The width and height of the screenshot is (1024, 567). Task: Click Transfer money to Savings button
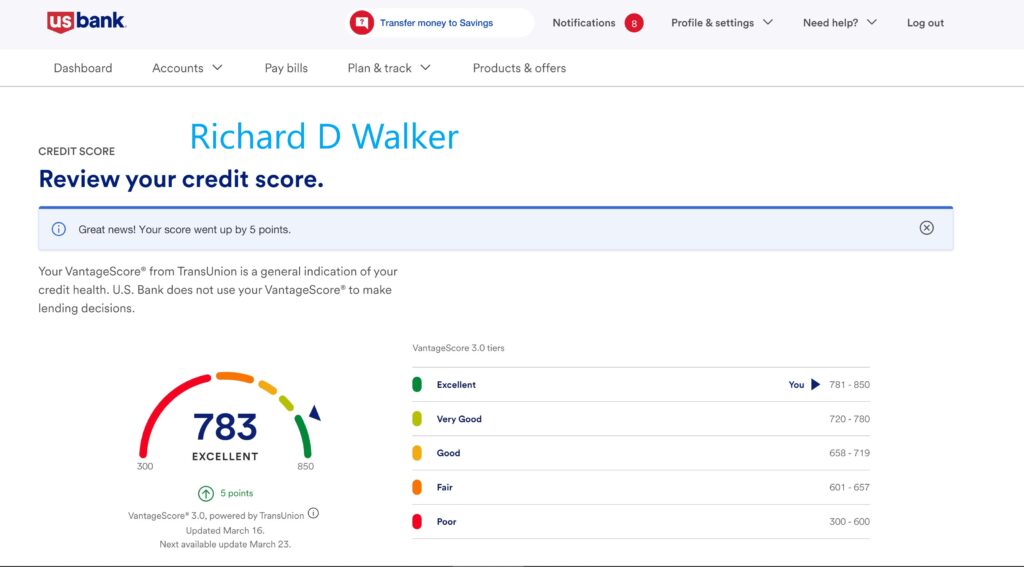click(x=436, y=23)
